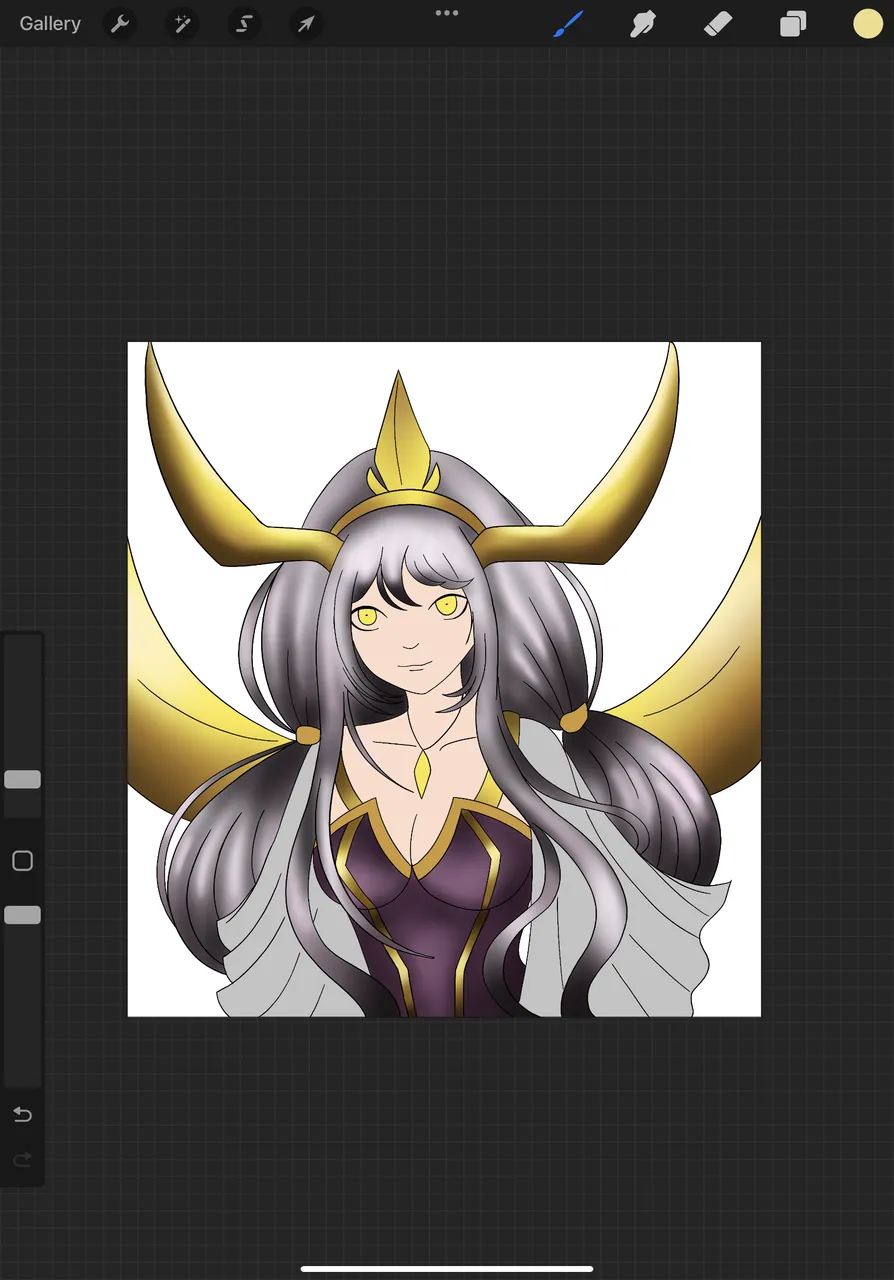Undo the last stroke
894x1280 pixels.
click(x=22, y=1114)
